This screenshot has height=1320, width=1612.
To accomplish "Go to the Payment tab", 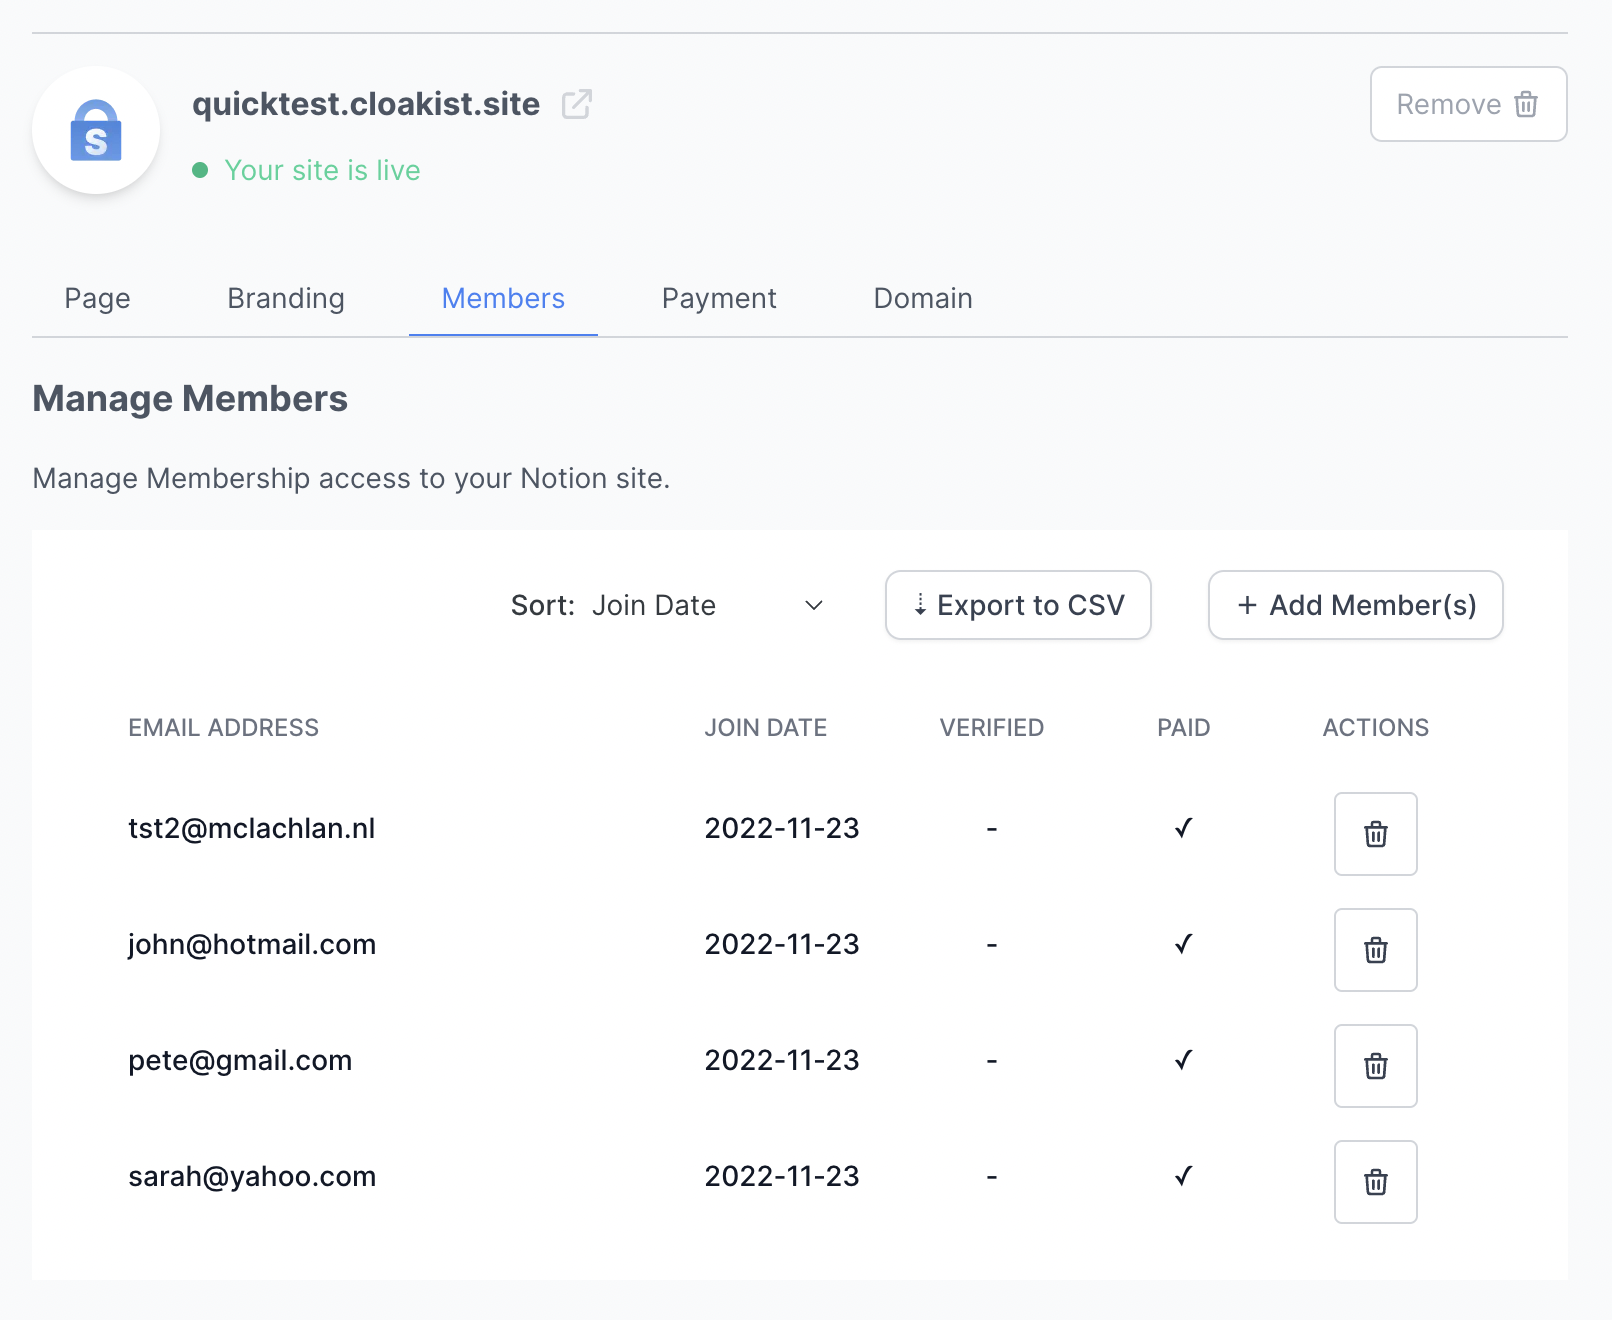I will tap(719, 298).
